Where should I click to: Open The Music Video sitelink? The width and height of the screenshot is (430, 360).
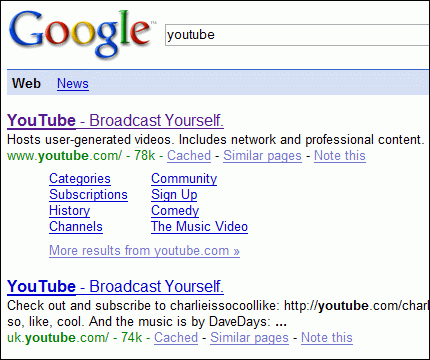(199, 227)
